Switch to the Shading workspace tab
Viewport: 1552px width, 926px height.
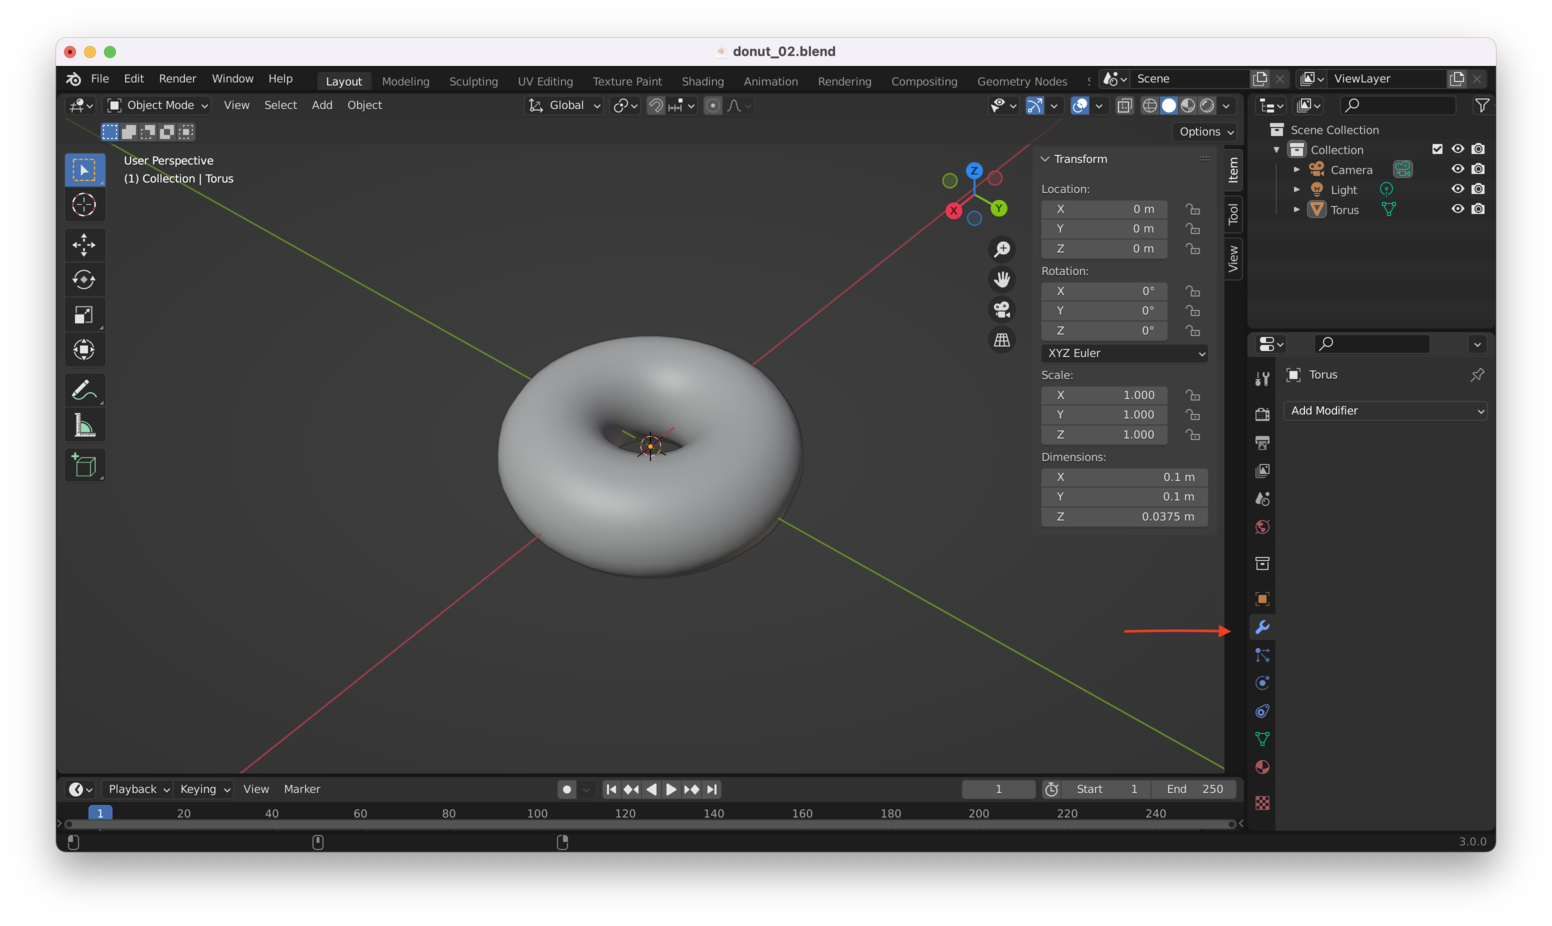click(702, 81)
